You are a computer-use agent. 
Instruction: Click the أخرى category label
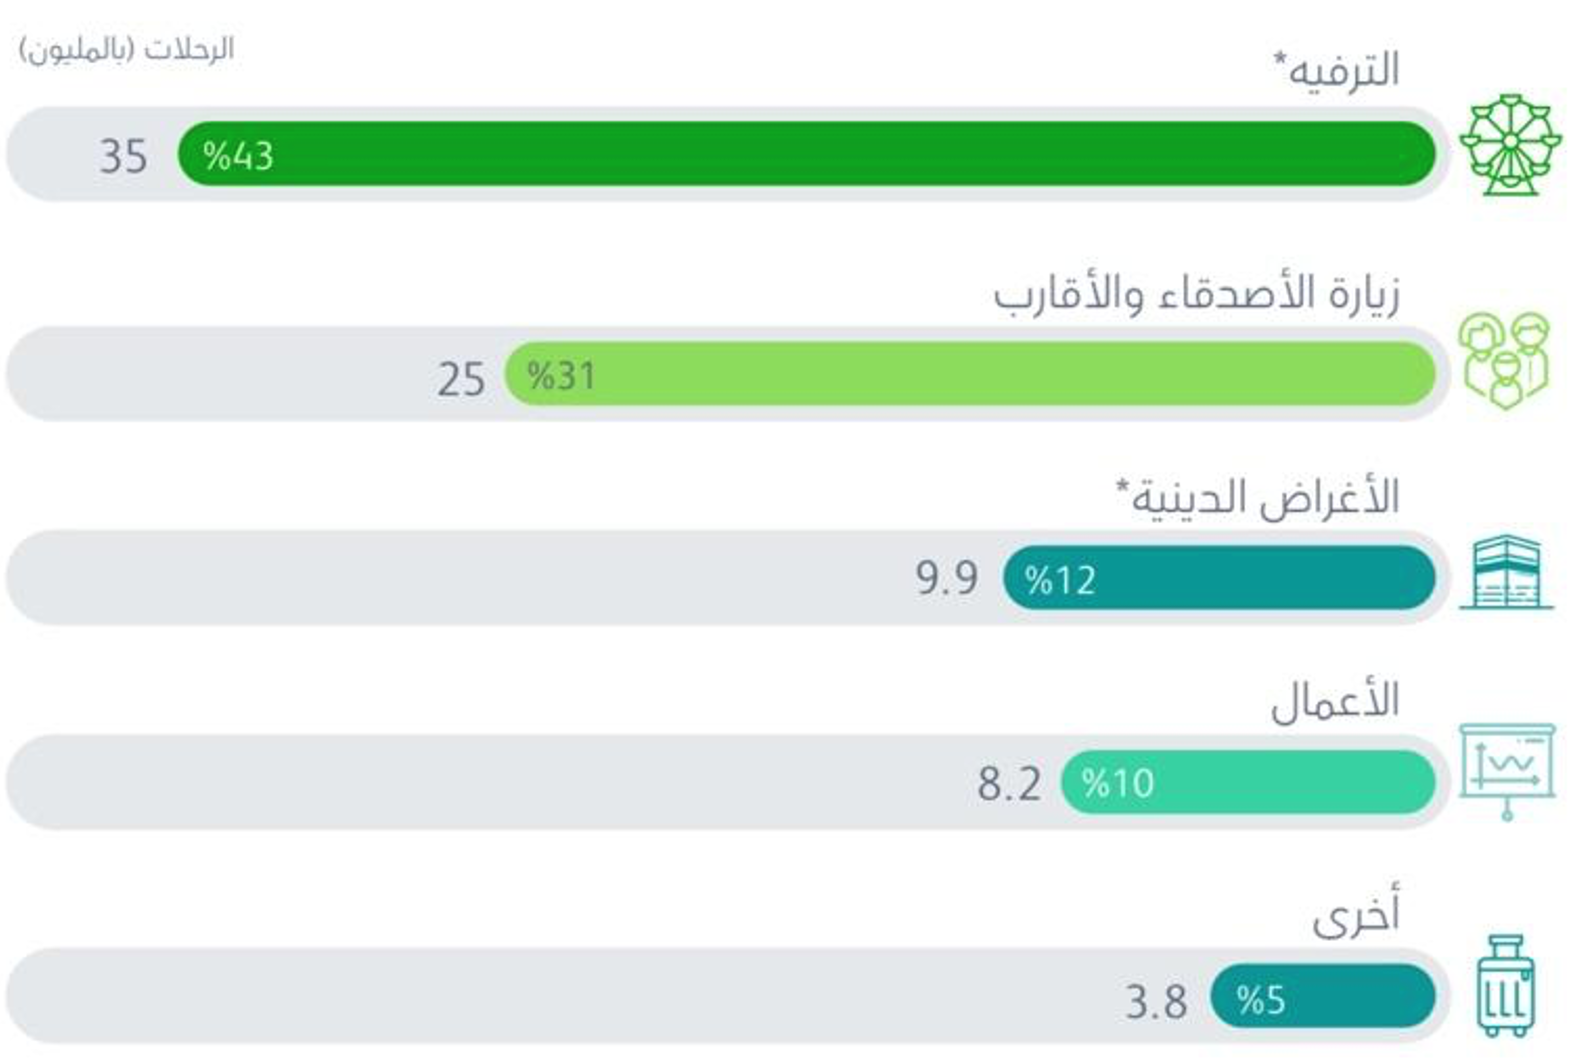coord(1356,913)
